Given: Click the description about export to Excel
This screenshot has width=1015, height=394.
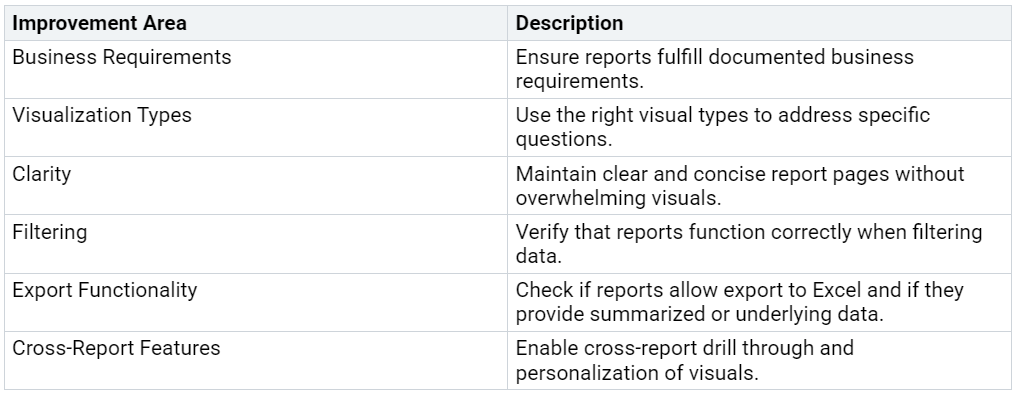Looking at the screenshot, I should tap(739, 302).
